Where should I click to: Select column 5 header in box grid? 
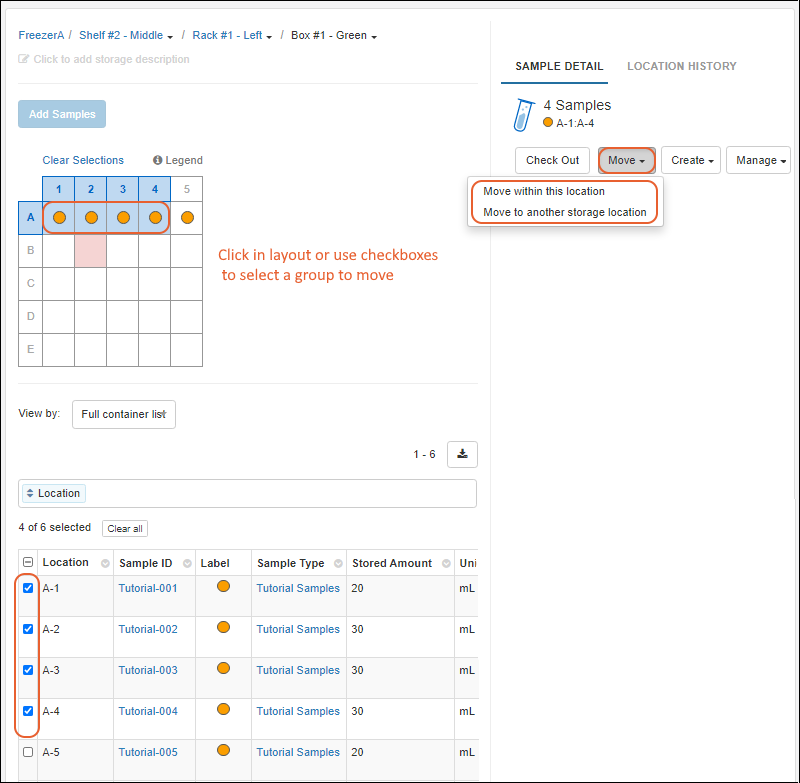tap(187, 189)
